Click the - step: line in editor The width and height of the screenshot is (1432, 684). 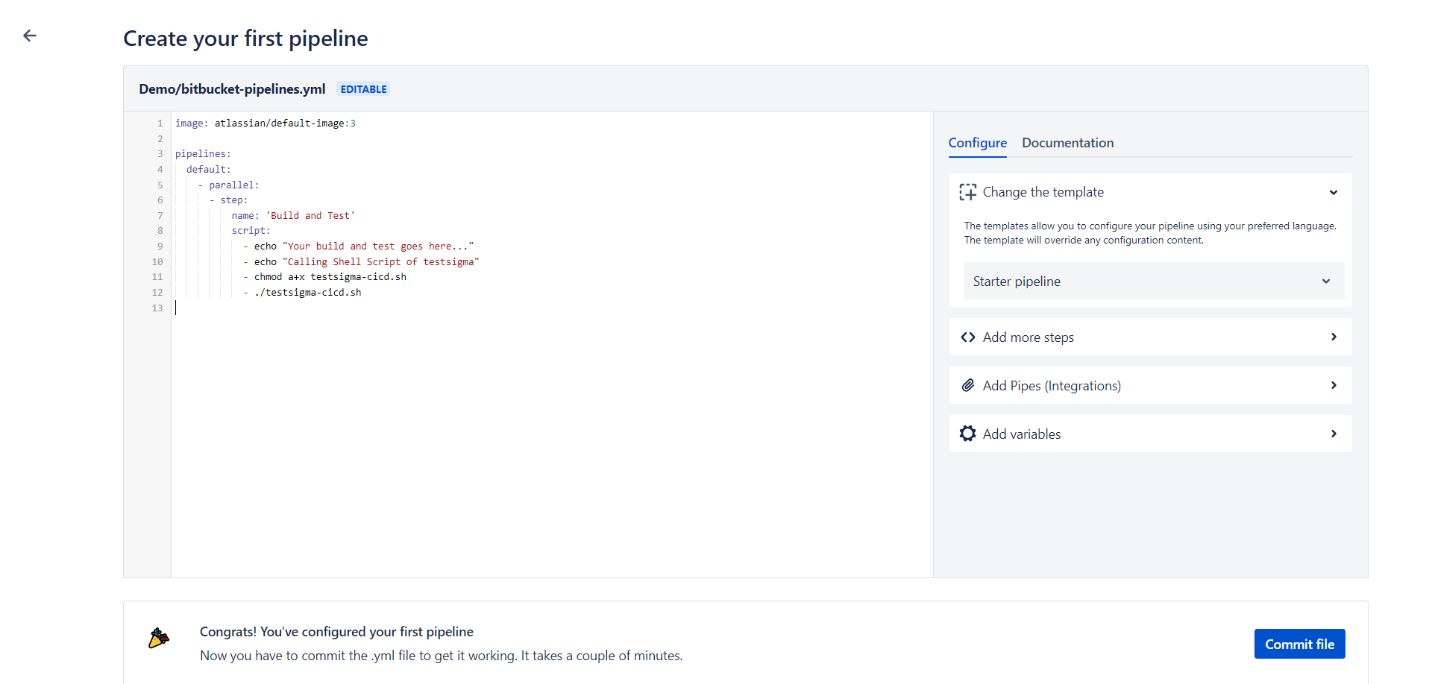click(228, 200)
